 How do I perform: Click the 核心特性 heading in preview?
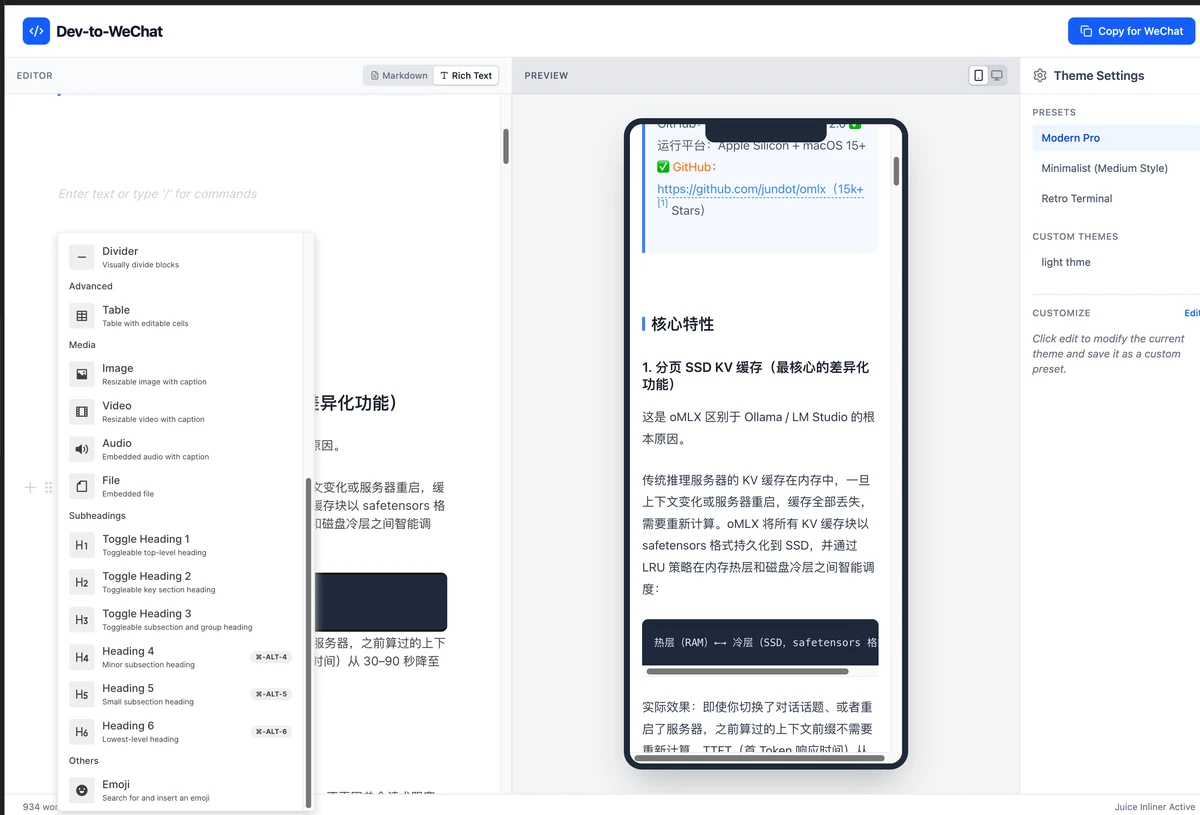[682, 324]
